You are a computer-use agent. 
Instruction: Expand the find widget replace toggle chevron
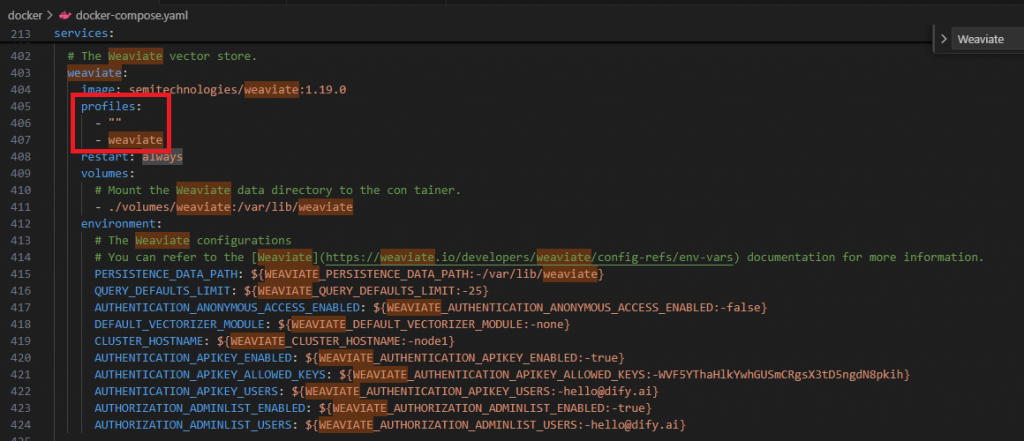pyautogui.click(x=943, y=39)
